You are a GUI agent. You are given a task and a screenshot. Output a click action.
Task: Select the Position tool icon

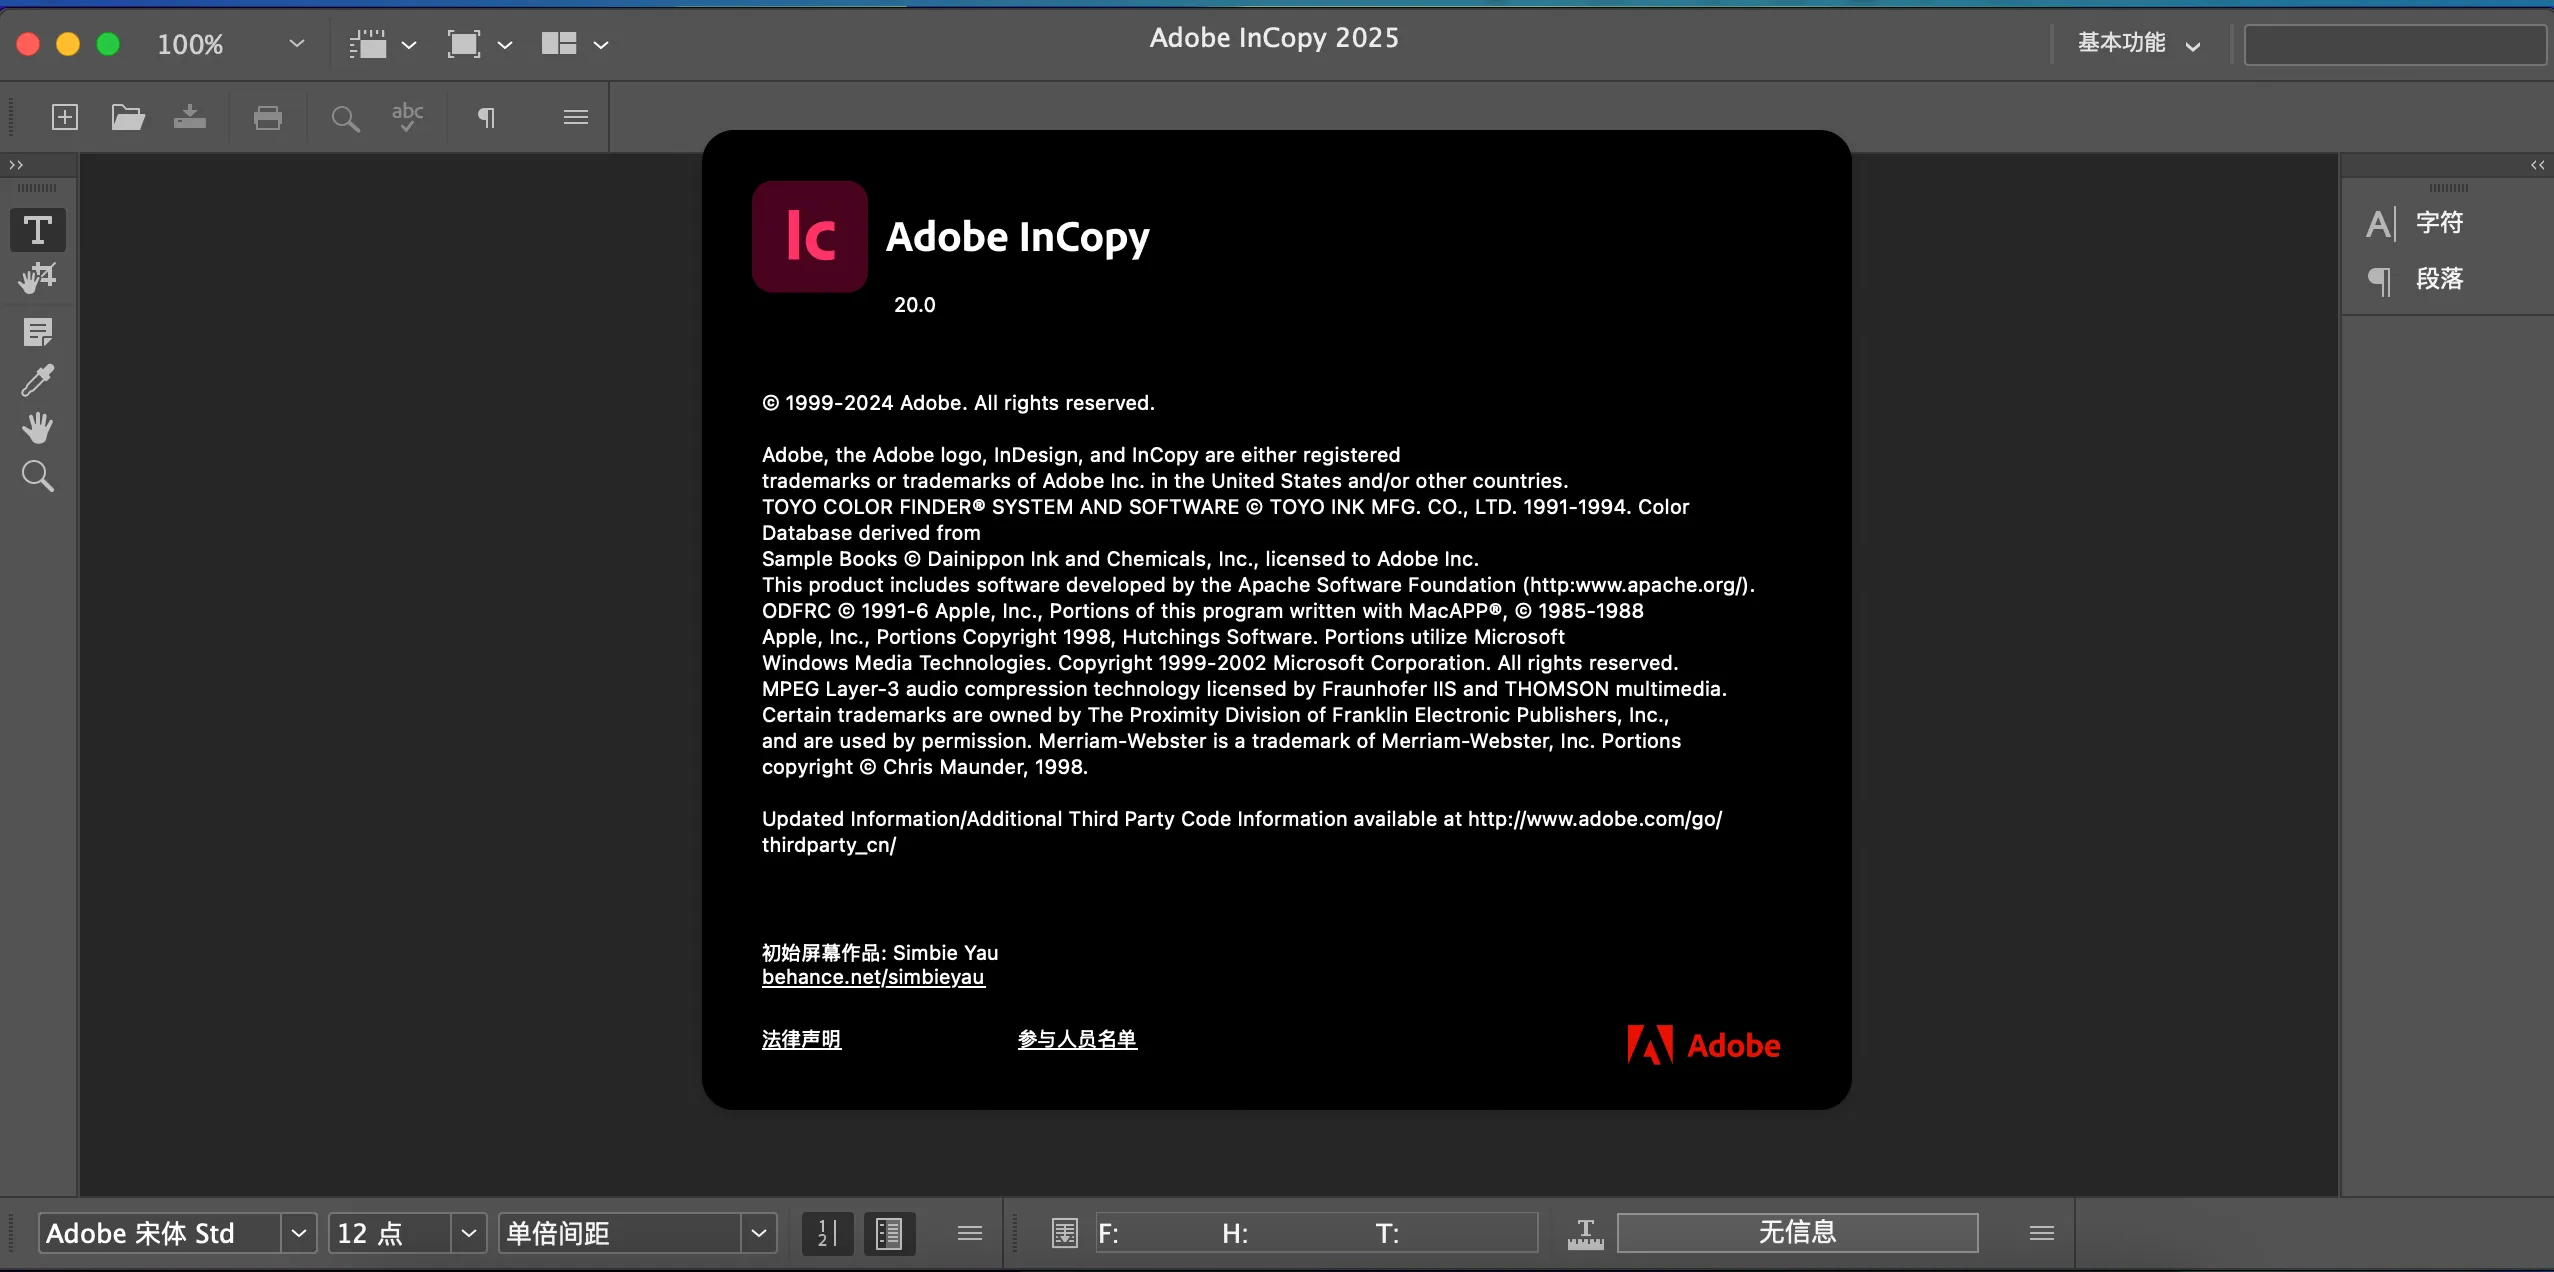(38, 278)
